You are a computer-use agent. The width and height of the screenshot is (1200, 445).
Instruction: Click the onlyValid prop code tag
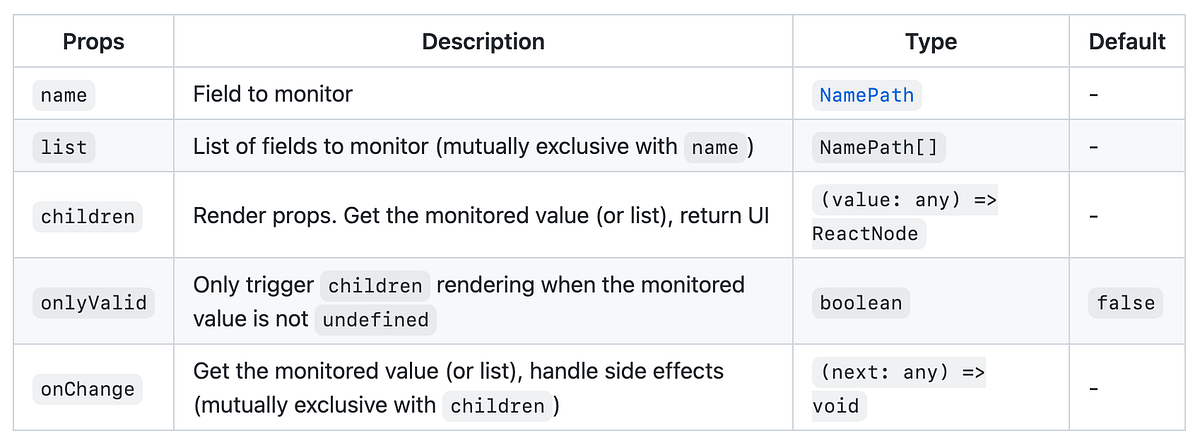tap(93, 303)
